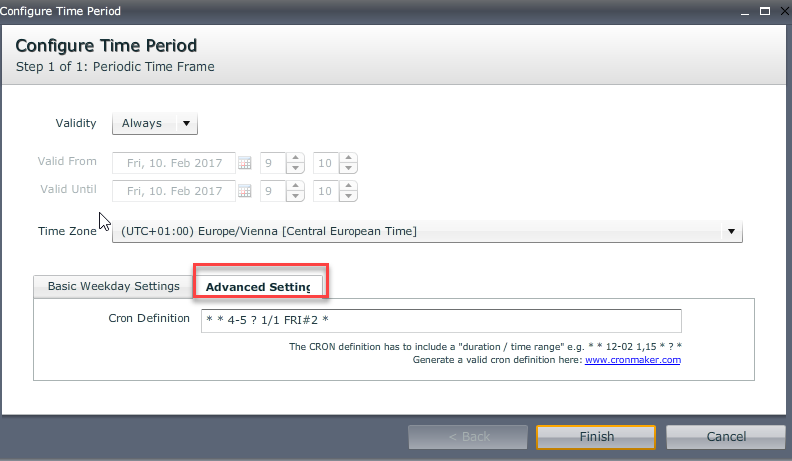Expand the Time Zone dropdown list

coord(732,232)
